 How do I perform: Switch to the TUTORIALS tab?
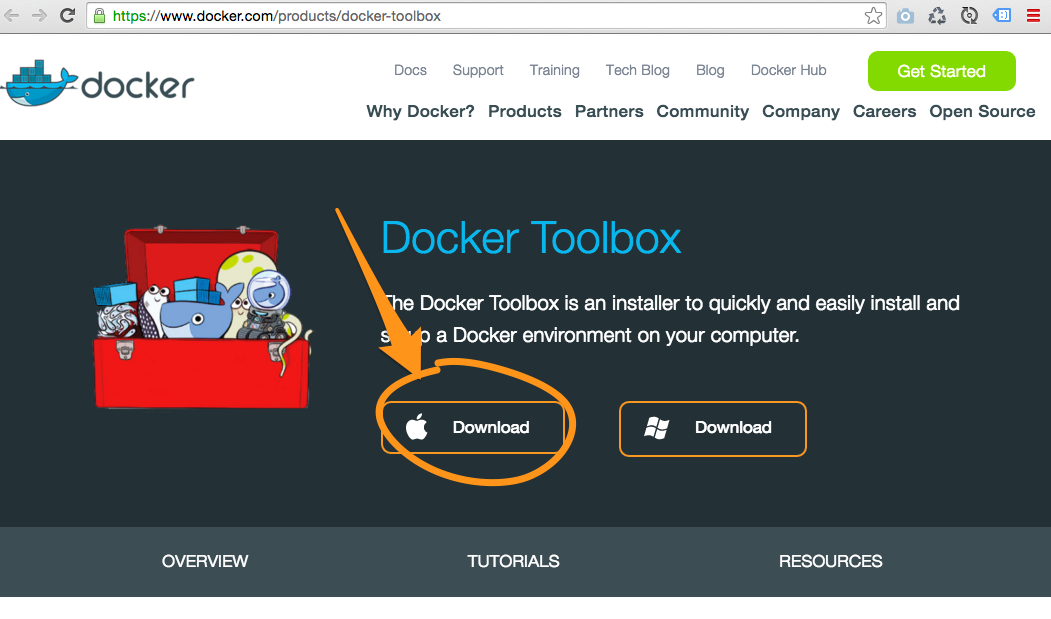[x=513, y=561]
